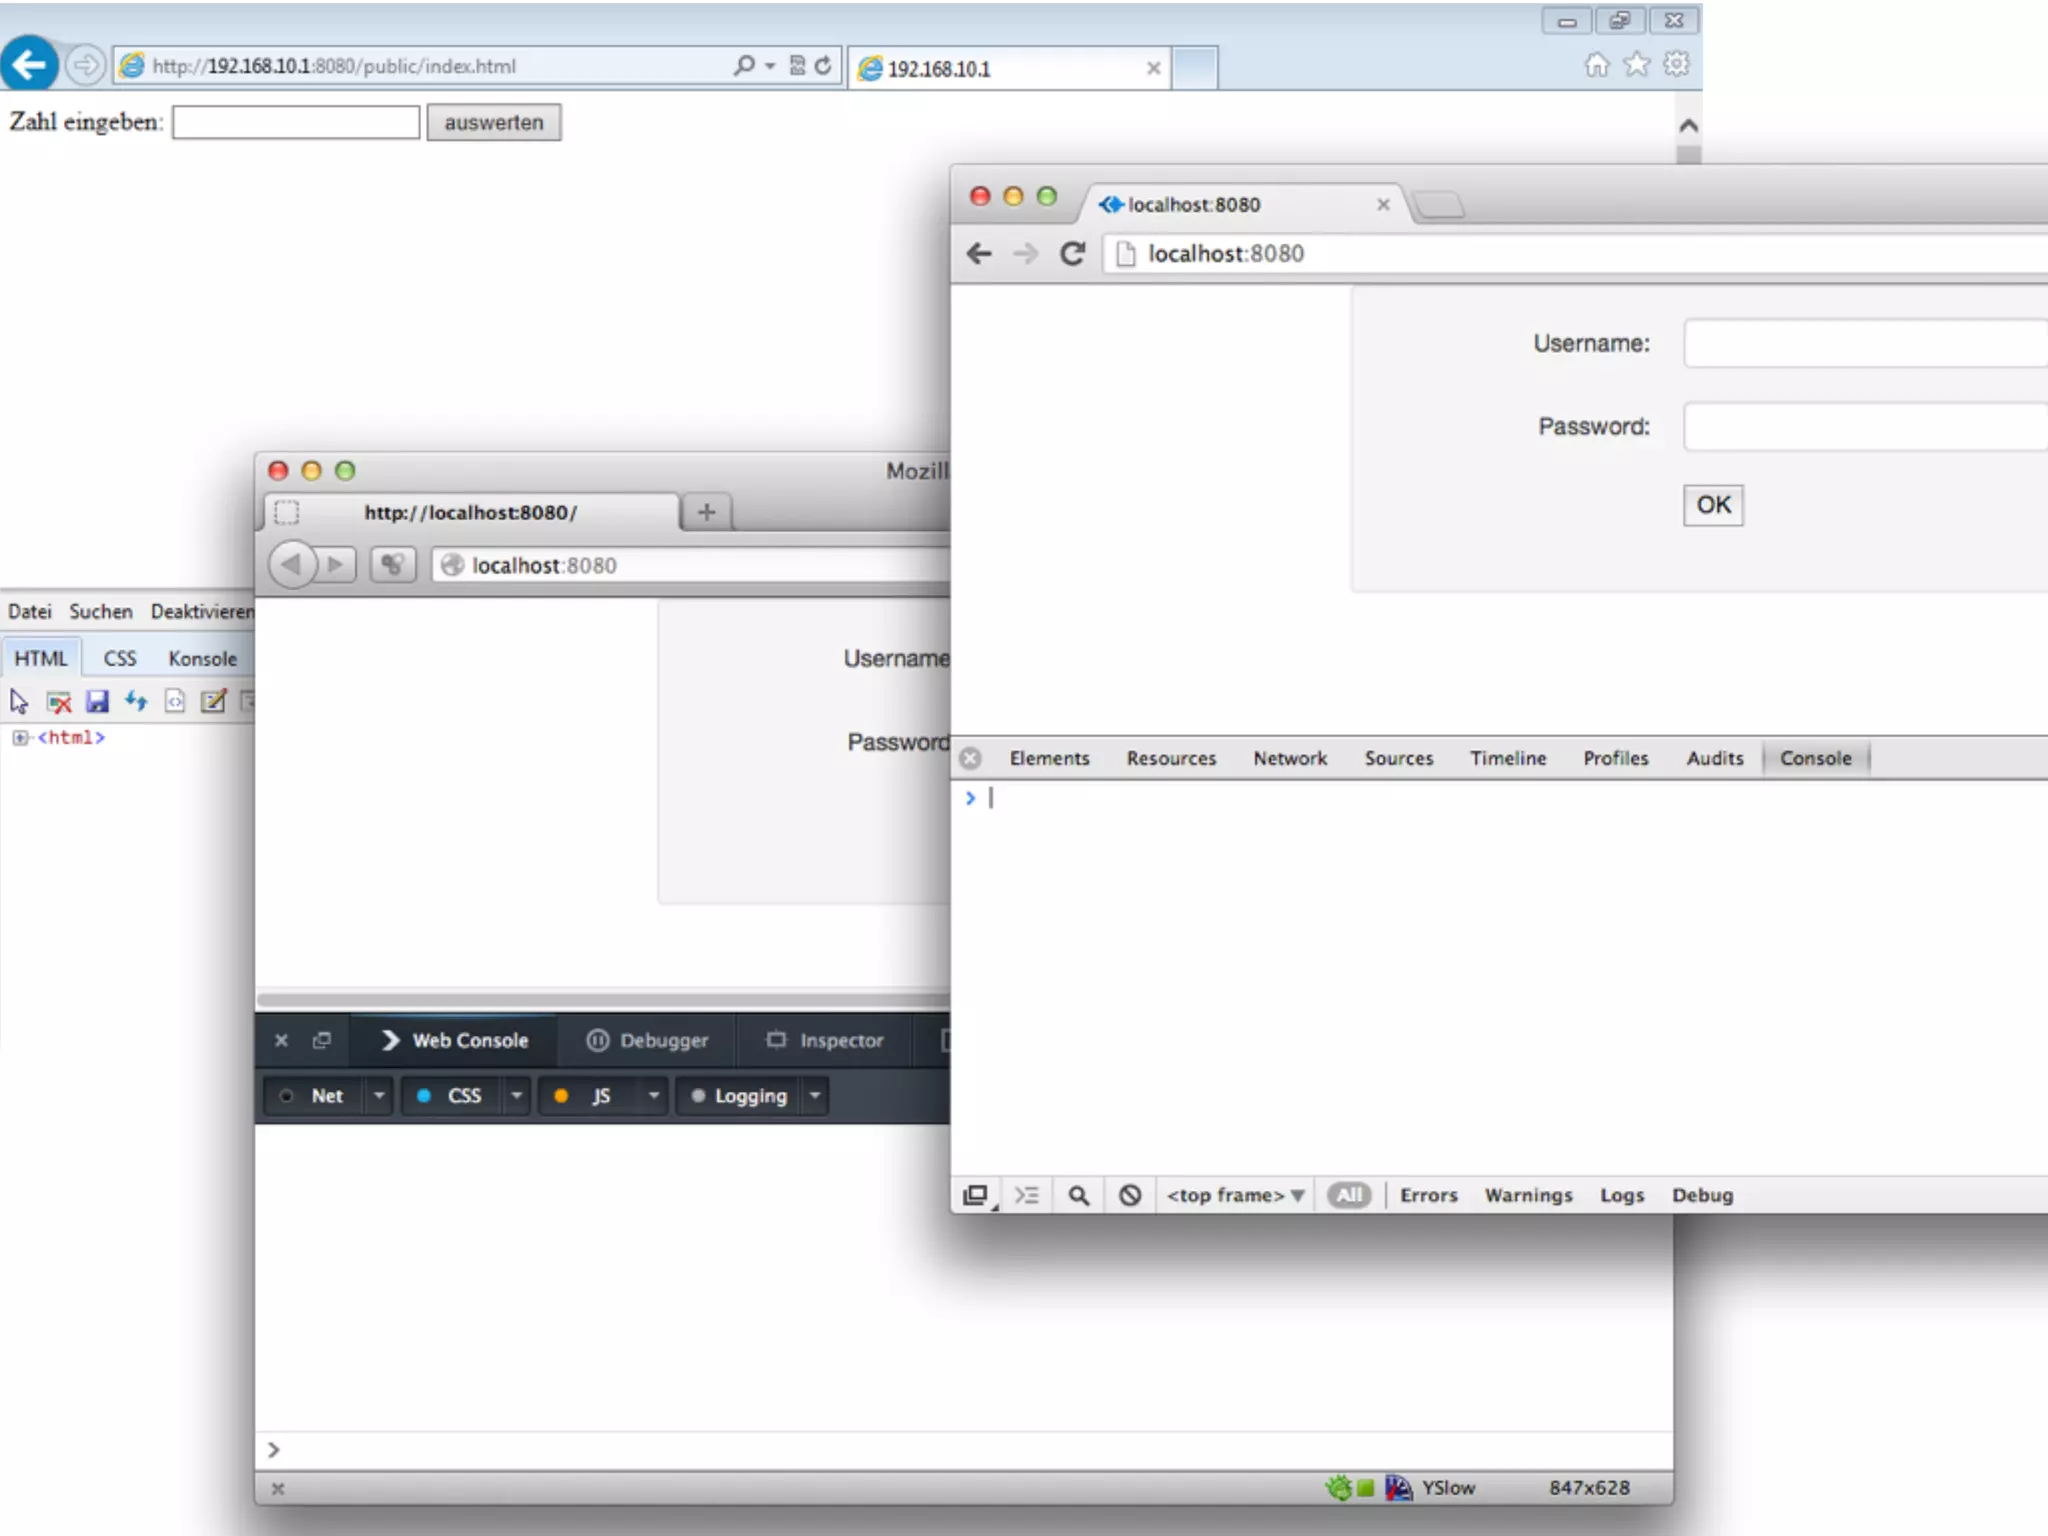Select the Firebug element inspector arrow icon
The height and width of the screenshot is (1536, 2048).
coord(19,701)
